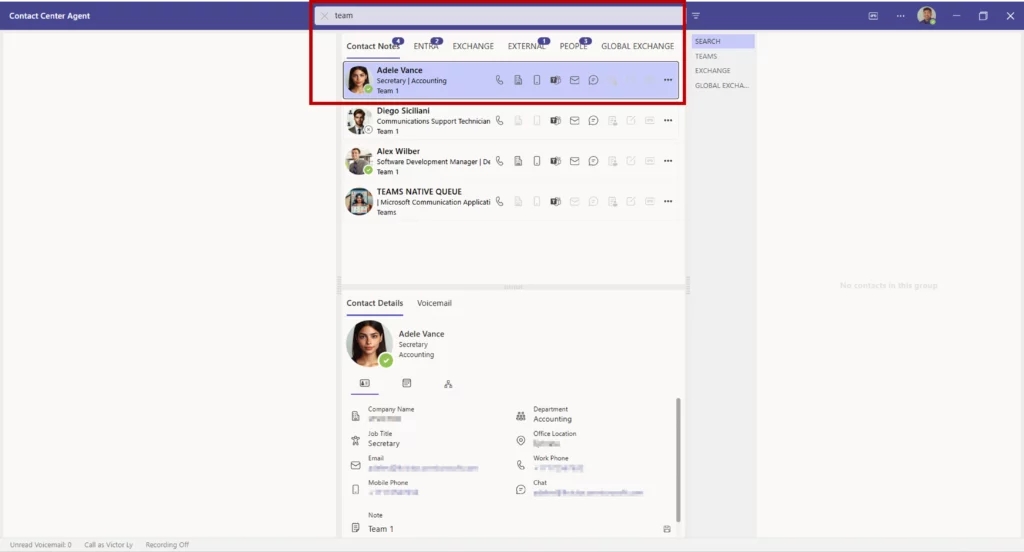Click the Teams icon for TEAMS NATIVE QUEUE
Viewport: 1024px width, 552px height.
click(555, 201)
